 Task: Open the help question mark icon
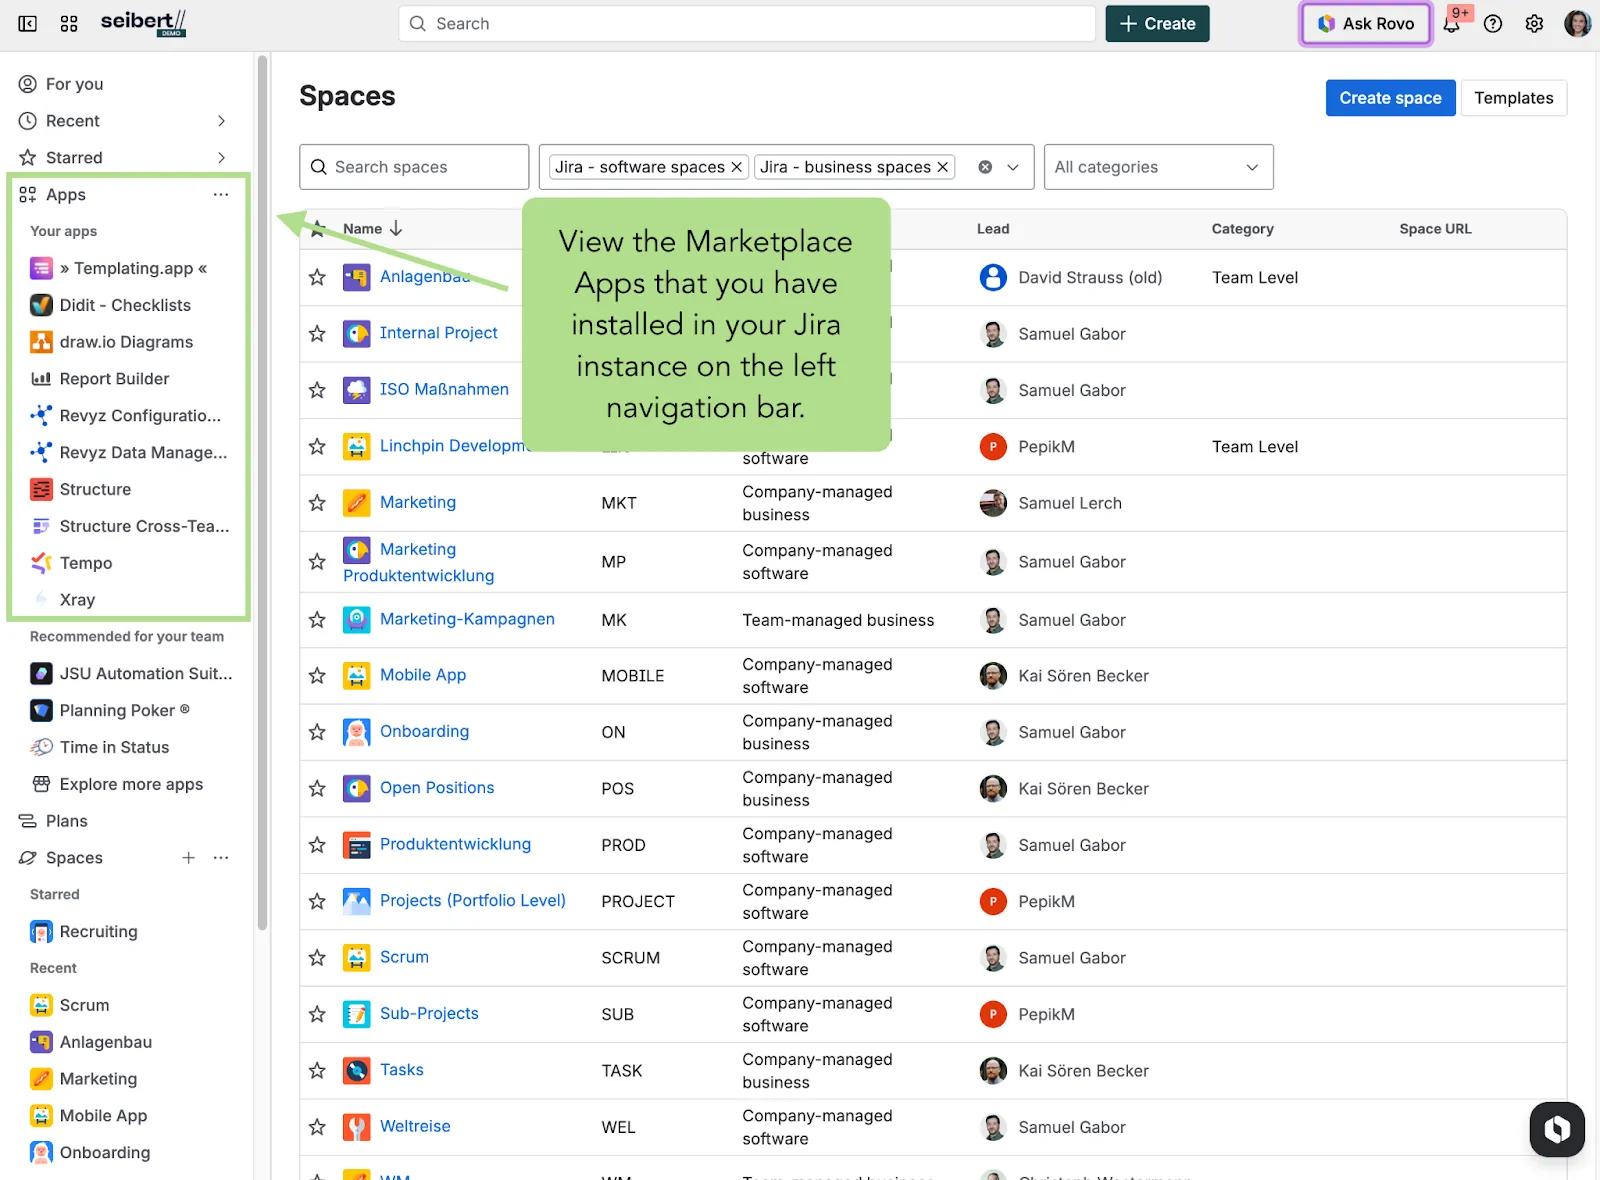tap(1493, 23)
